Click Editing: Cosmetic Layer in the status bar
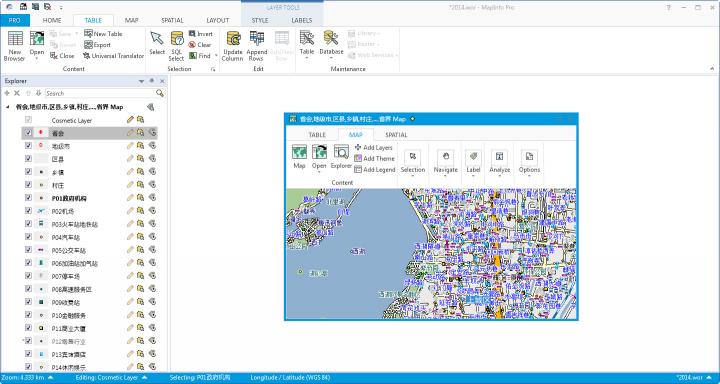This screenshot has width=720, height=384. tap(112, 378)
